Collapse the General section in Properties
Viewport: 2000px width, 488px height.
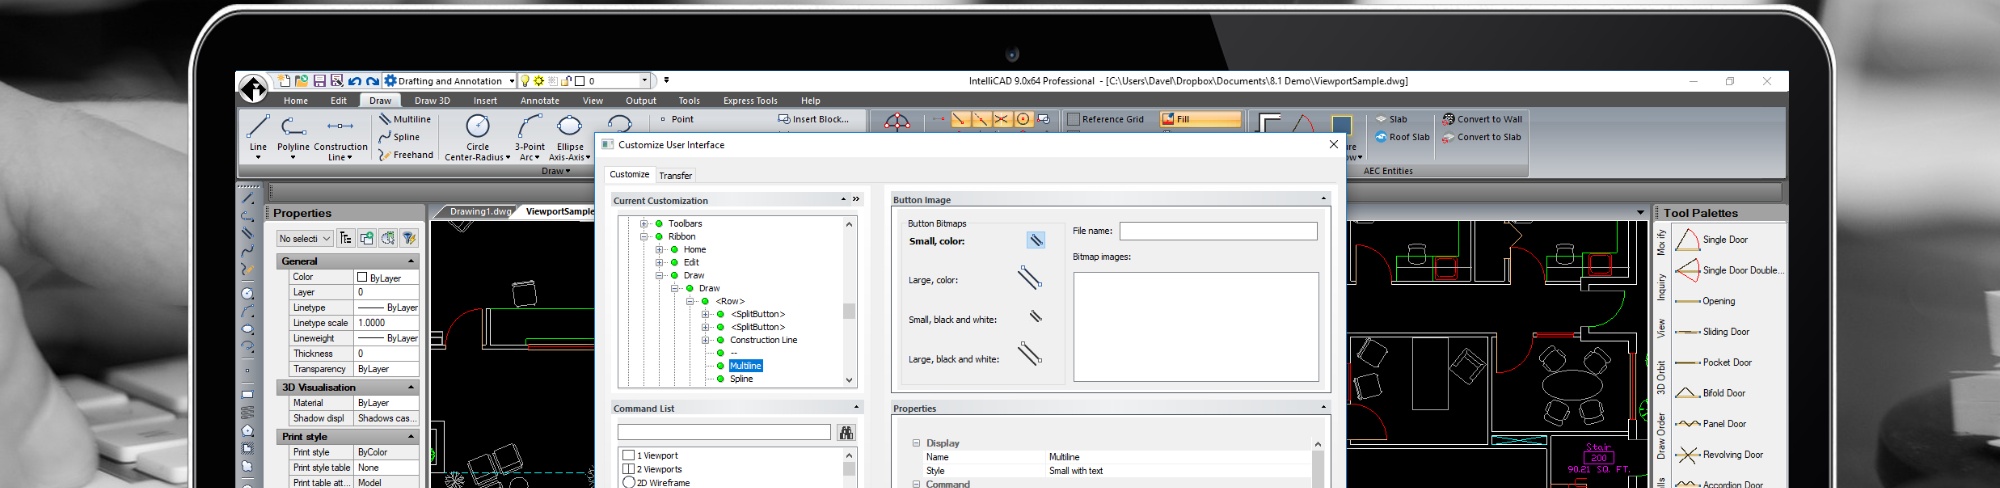point(410,261)
